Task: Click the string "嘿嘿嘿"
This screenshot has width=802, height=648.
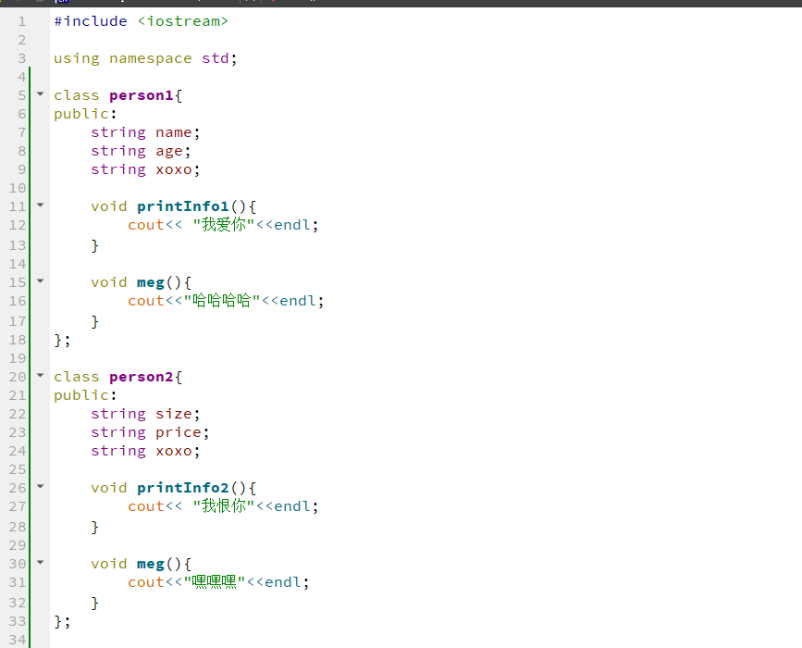Action: pos(215,582)
